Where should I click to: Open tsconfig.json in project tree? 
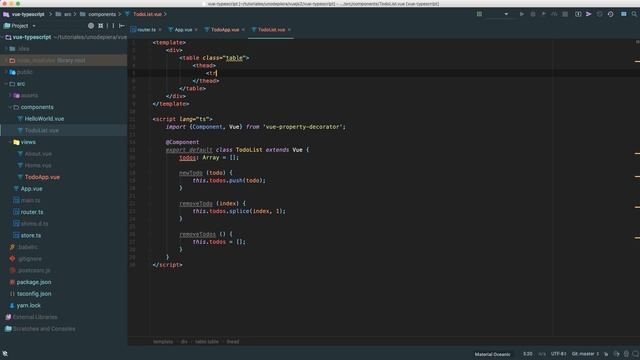34,294
